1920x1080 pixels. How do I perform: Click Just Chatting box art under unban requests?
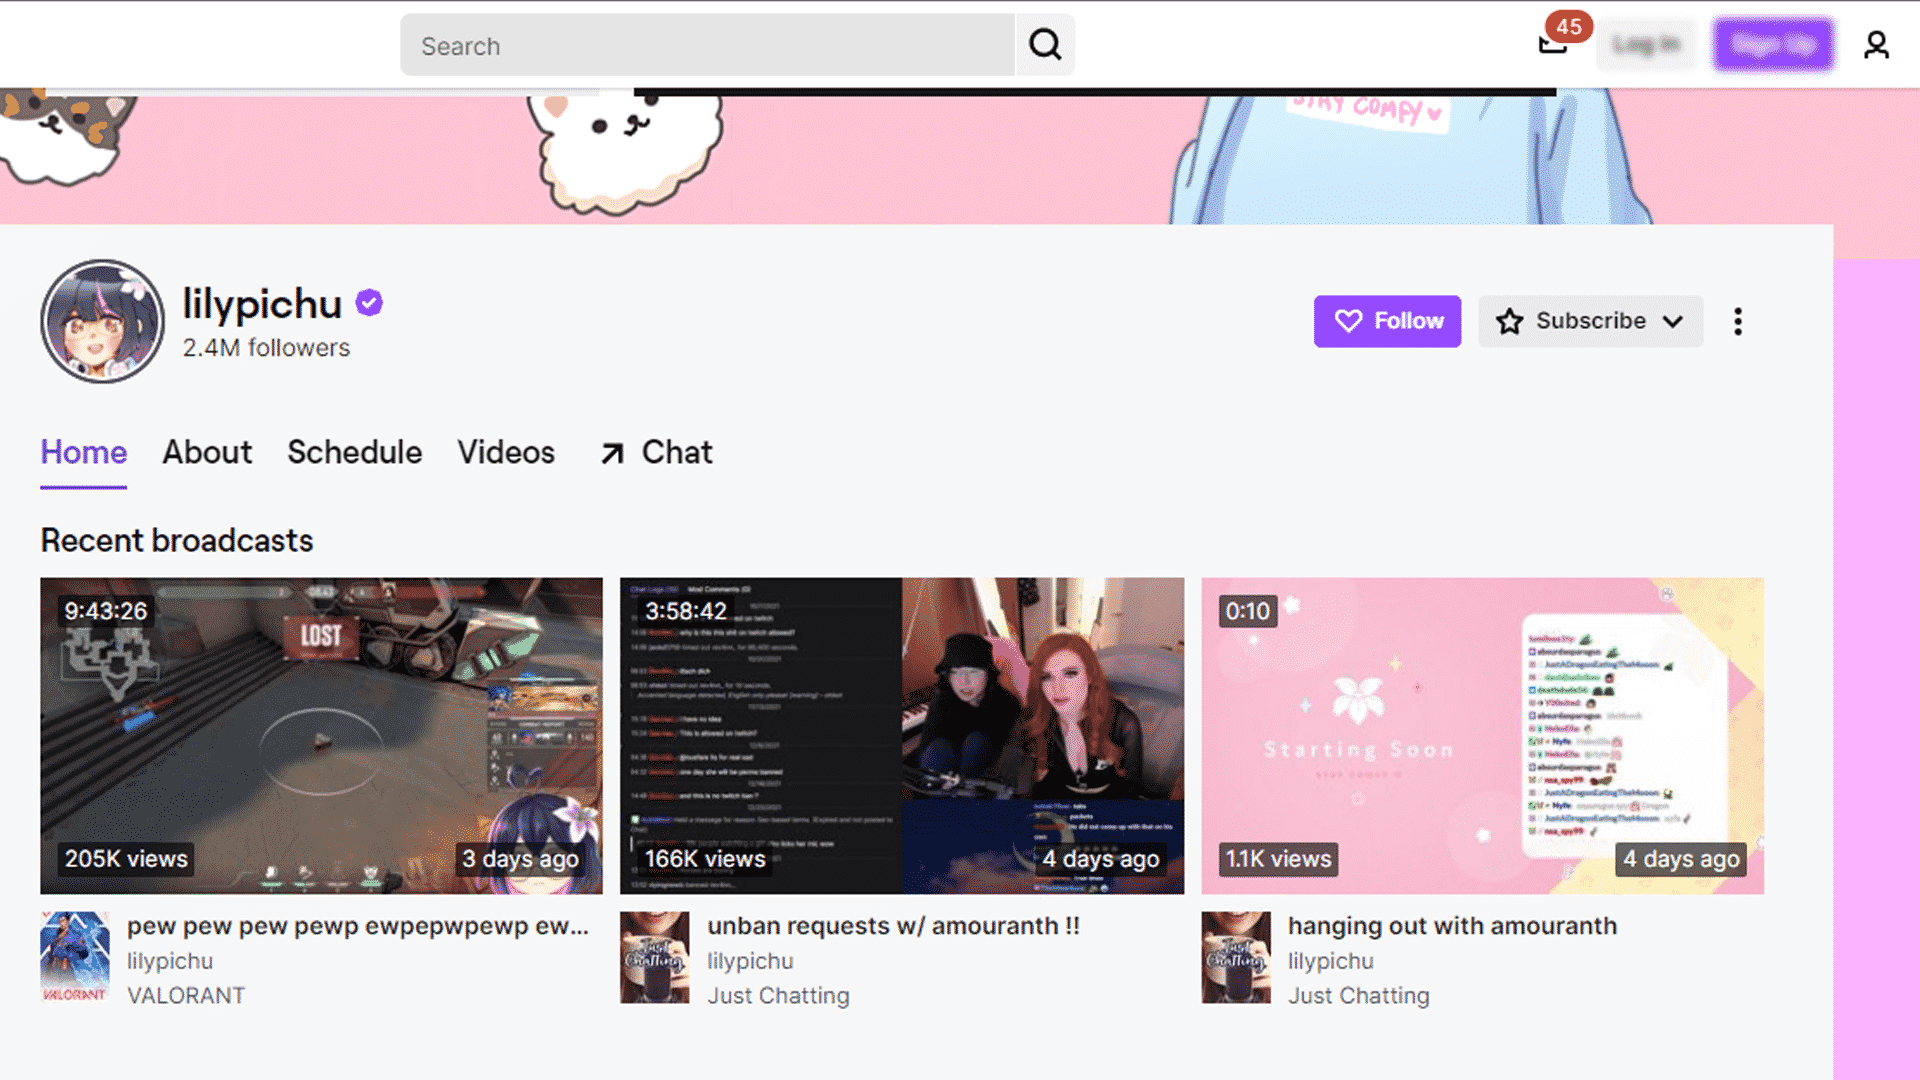coord(655,957)
